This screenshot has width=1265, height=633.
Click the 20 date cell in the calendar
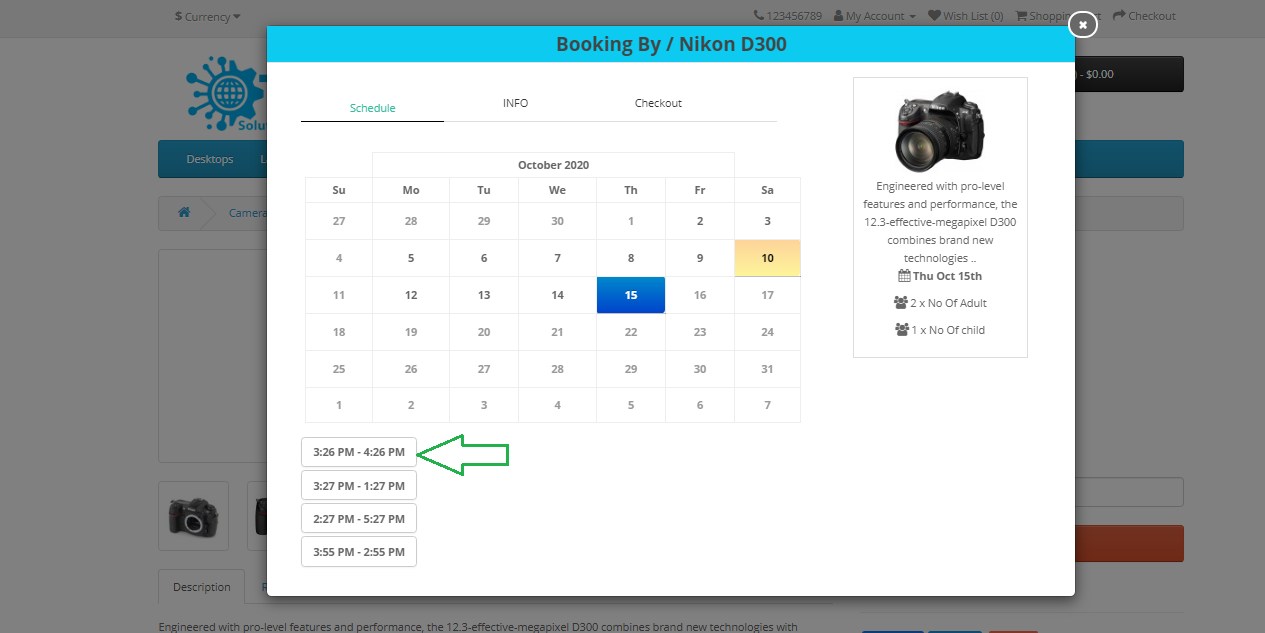tap(484, 332)
